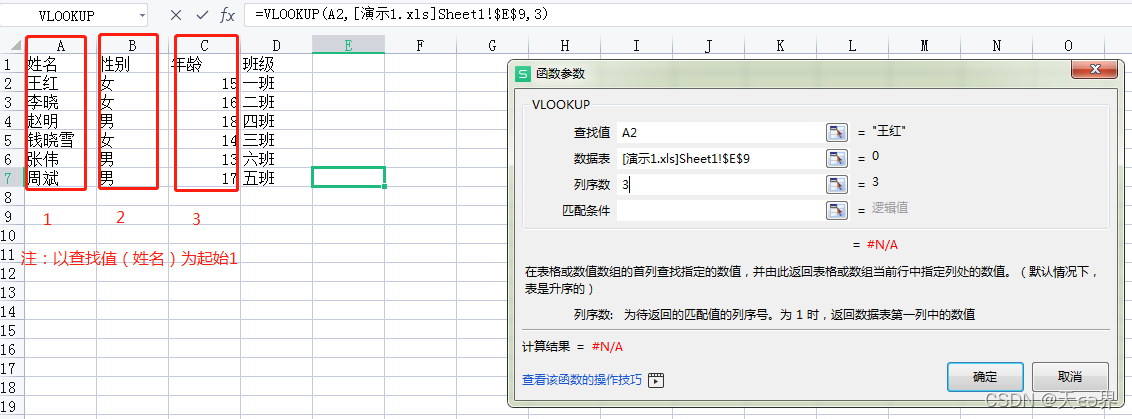
Task: Collapse dialog via 查找值 range picker icon
Action: point(836,132)
